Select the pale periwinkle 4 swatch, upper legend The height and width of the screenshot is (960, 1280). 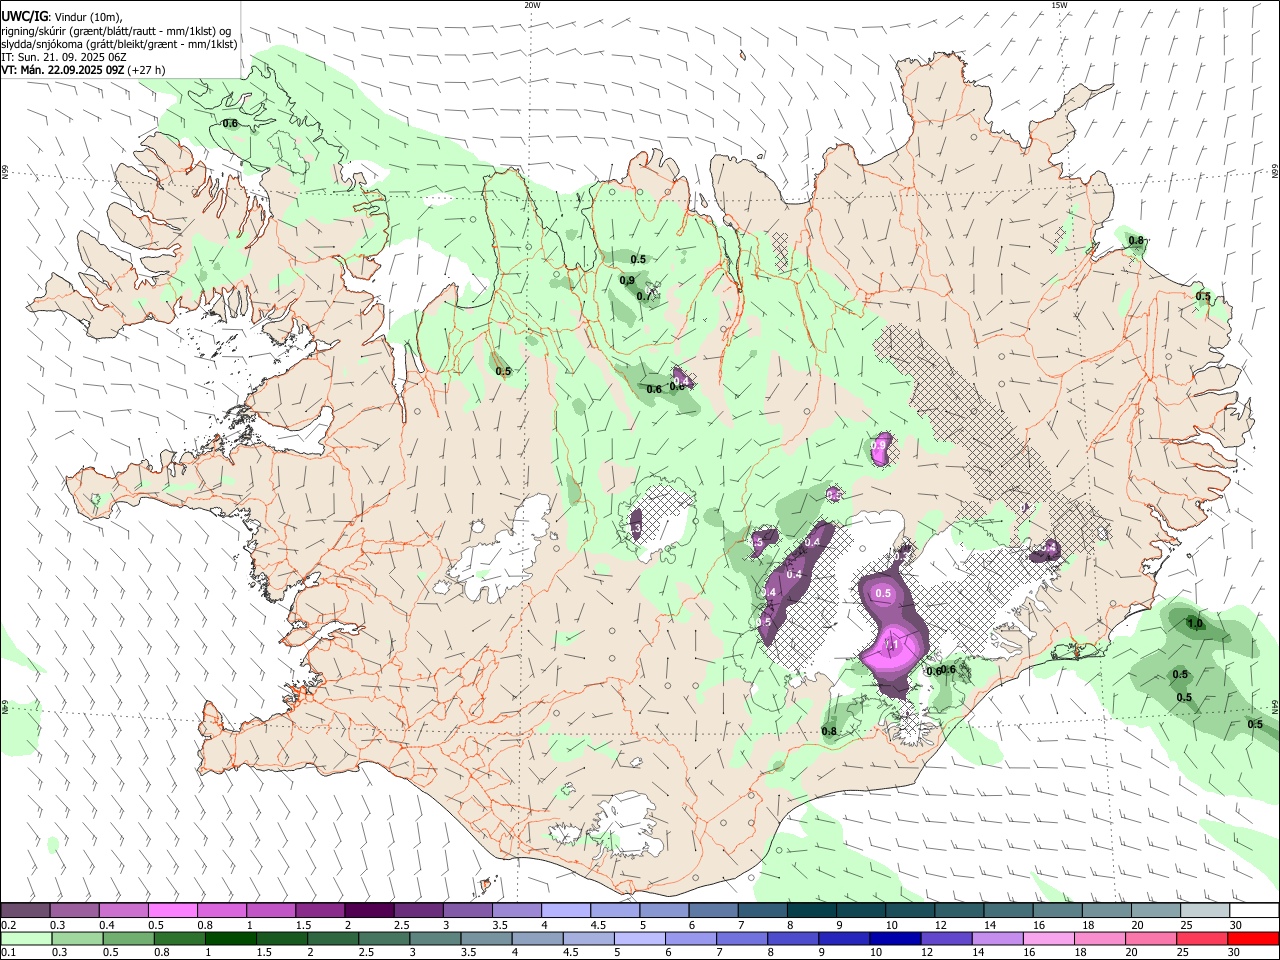point(565,911)
